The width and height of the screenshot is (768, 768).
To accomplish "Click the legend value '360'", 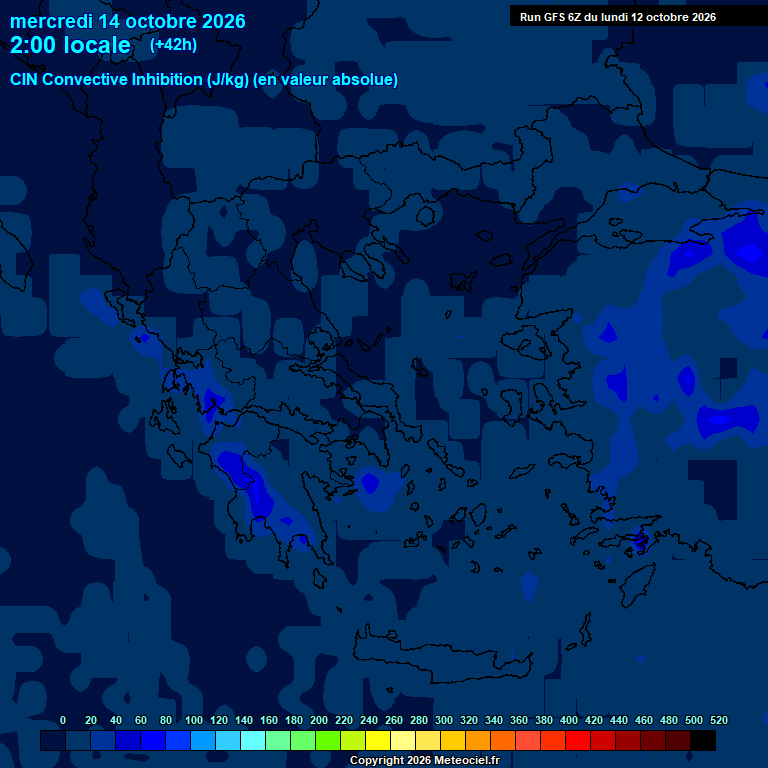I will pos(519,720).
